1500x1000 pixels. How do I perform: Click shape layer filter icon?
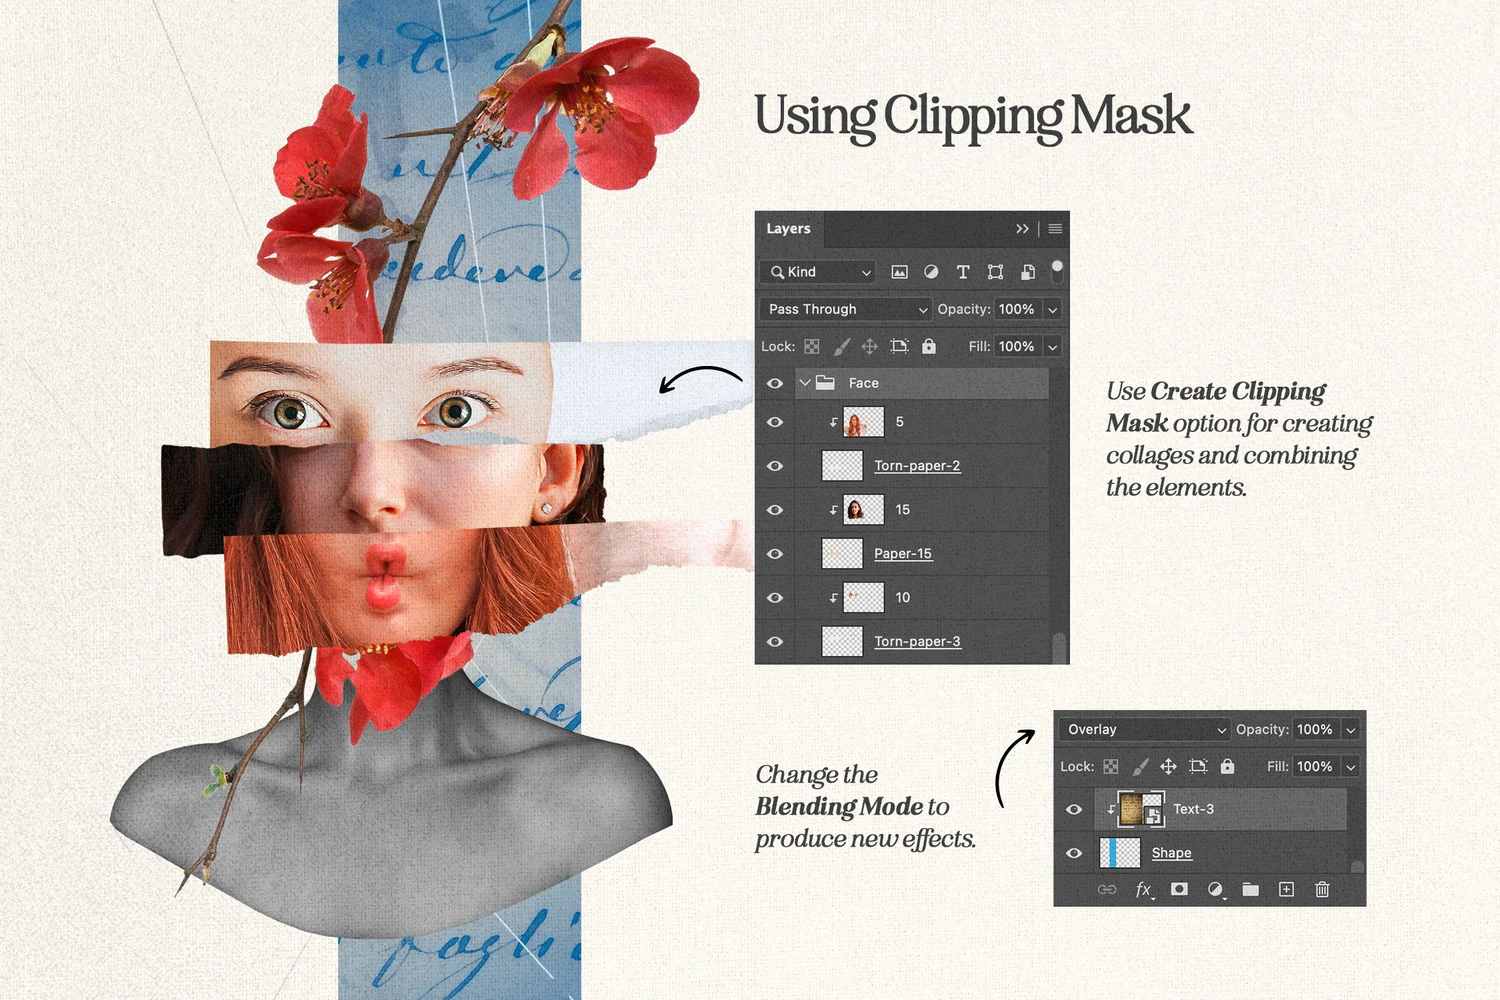tap(995, 272)
